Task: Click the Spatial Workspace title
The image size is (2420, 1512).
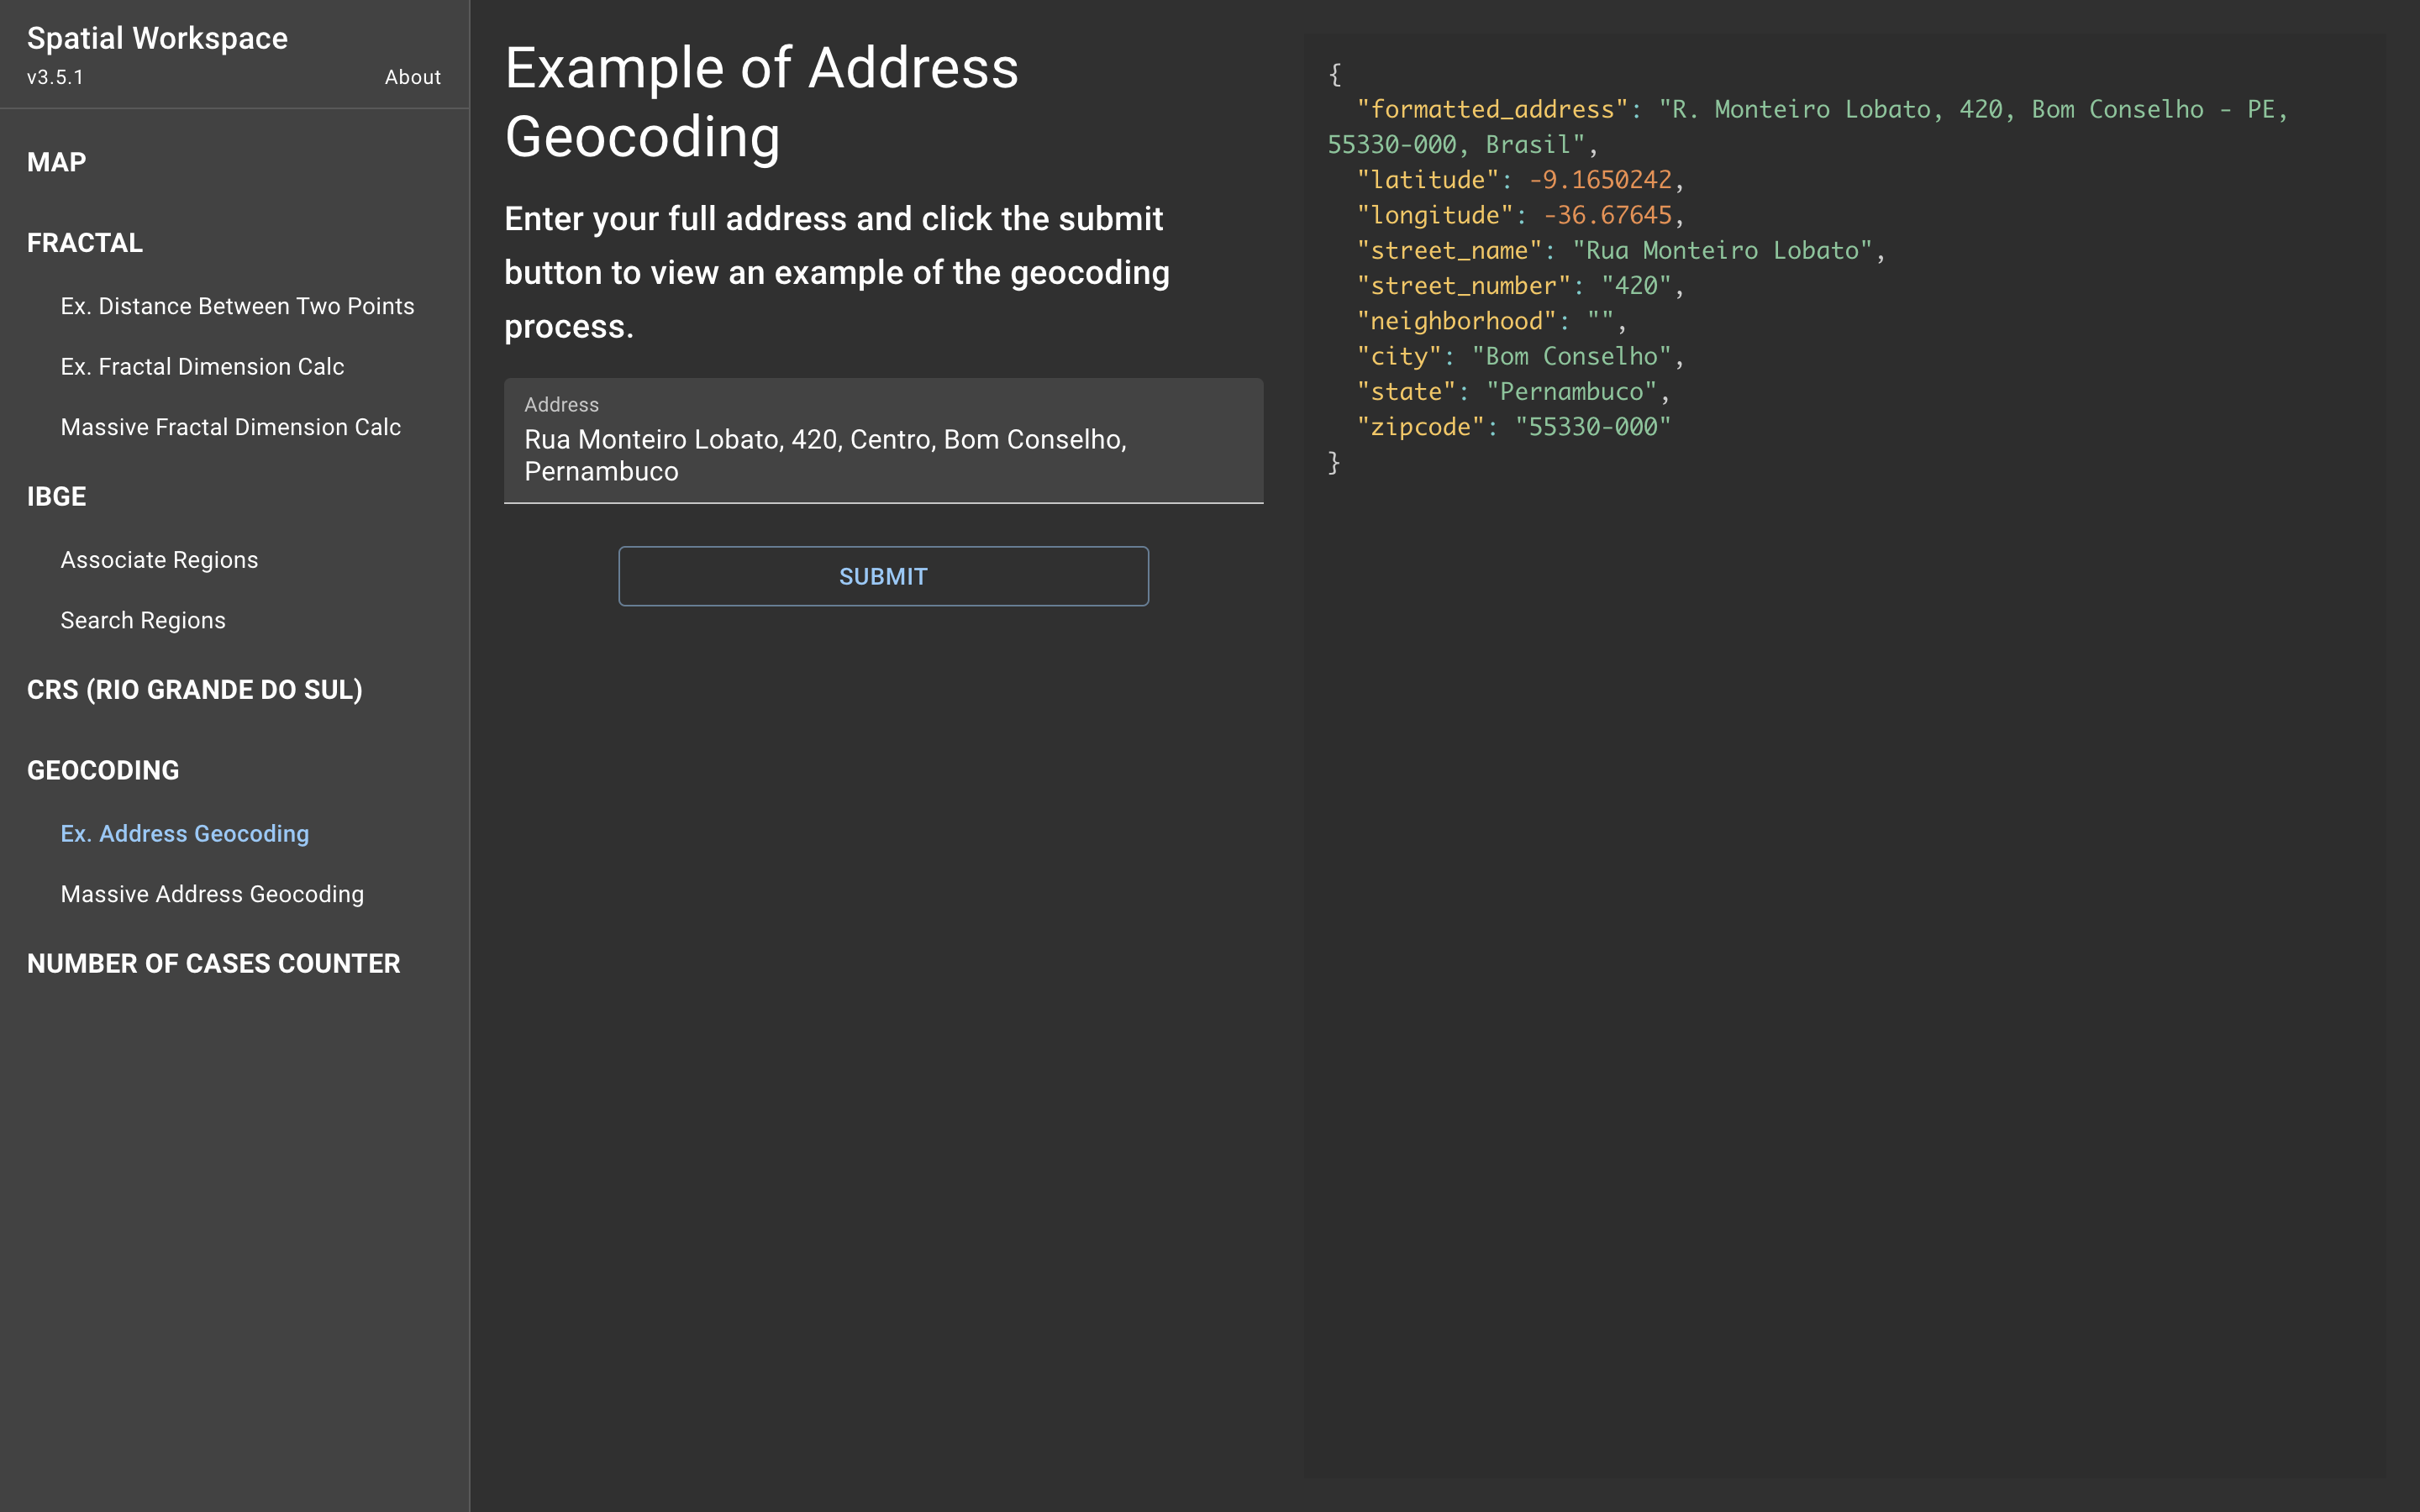Action: pos(157,38)
